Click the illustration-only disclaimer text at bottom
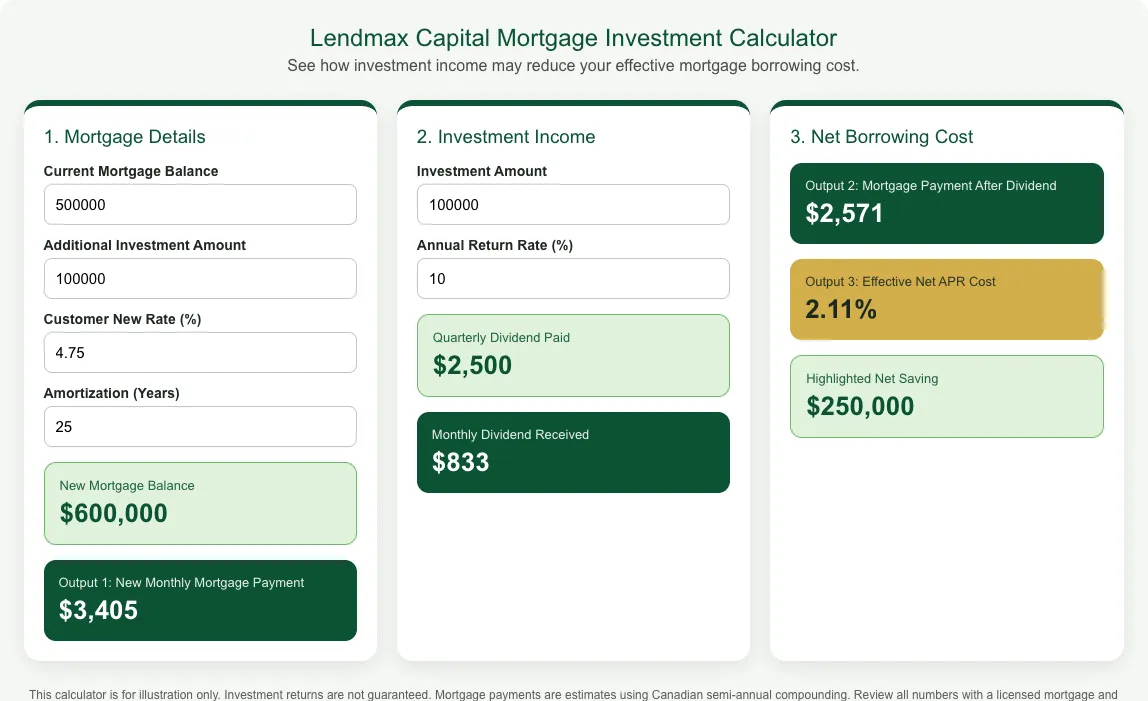 (x=573, y=694)
